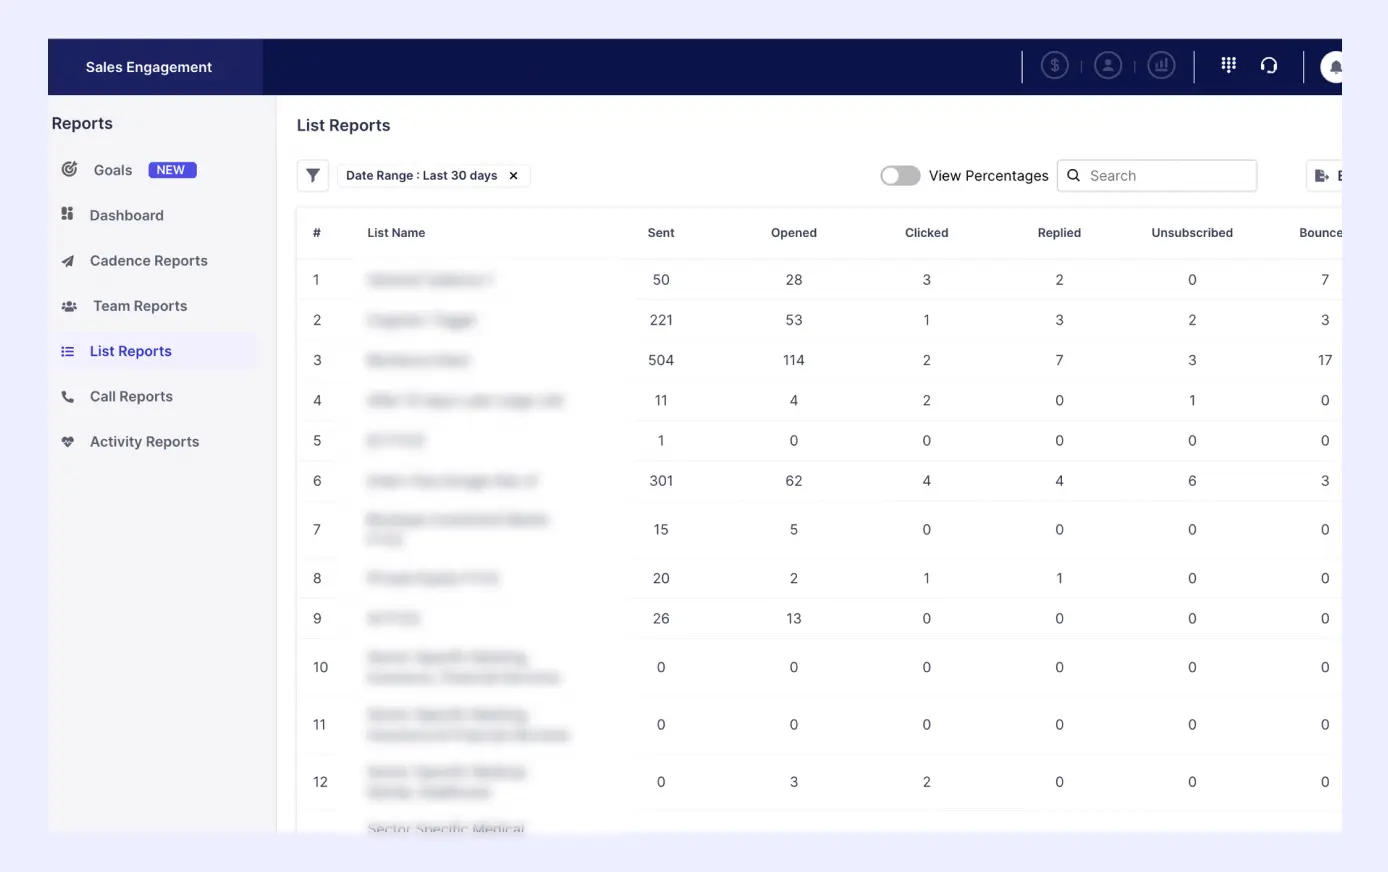The image size is (1388, 872).
Task: Click the export file icon
Action: (x=1322, y=176)
